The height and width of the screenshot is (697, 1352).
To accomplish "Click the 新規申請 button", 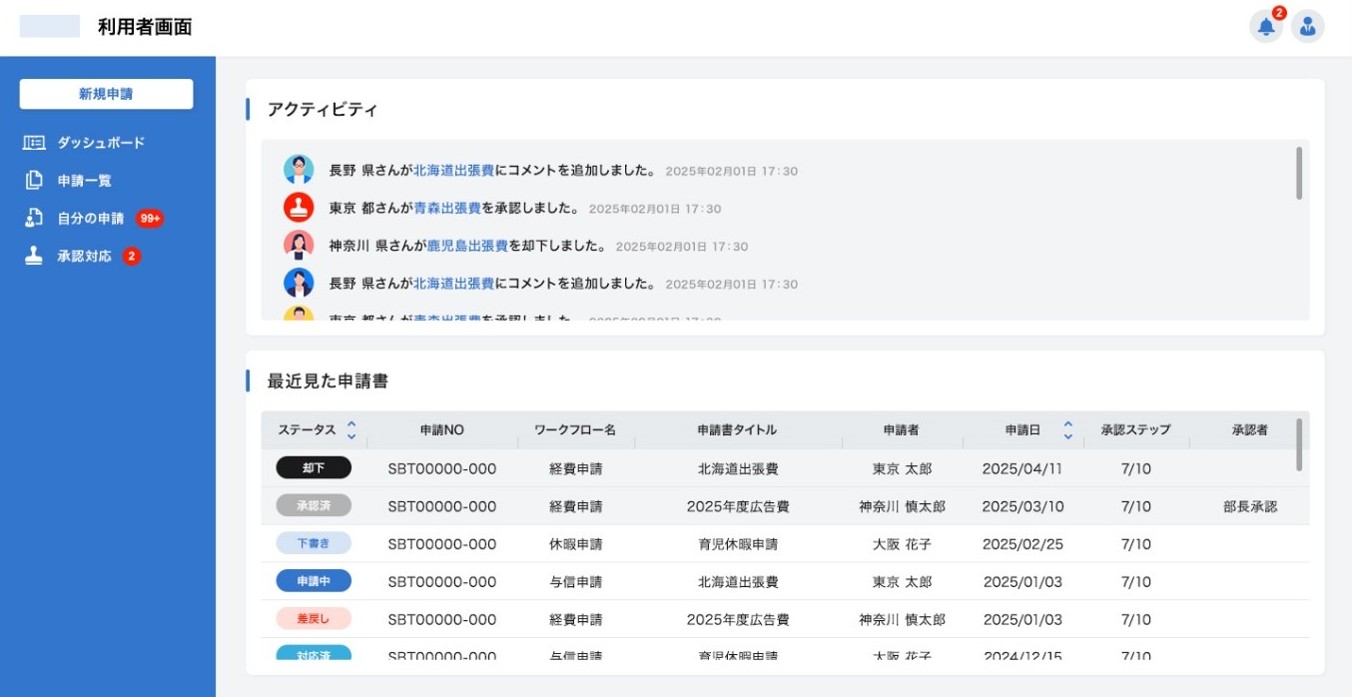I will coord(106,94).
